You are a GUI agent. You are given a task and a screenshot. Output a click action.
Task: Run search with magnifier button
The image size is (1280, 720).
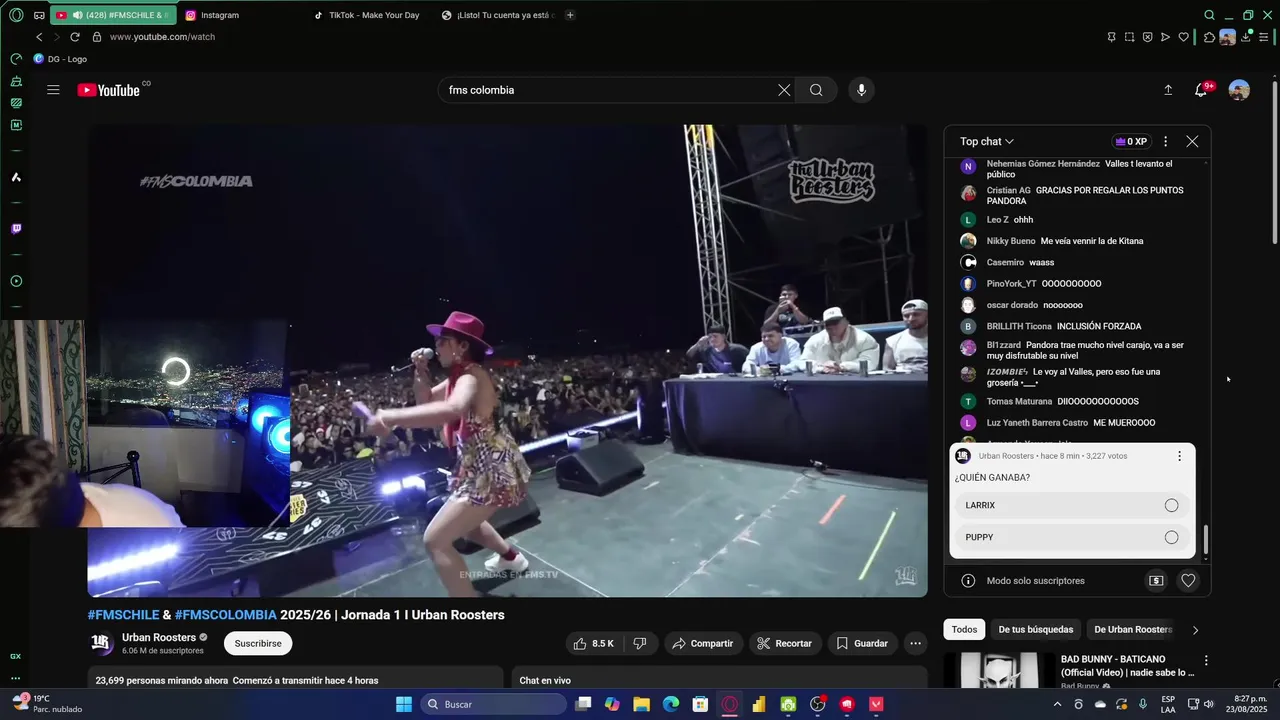pyautogui.click(x=816, y=90)
